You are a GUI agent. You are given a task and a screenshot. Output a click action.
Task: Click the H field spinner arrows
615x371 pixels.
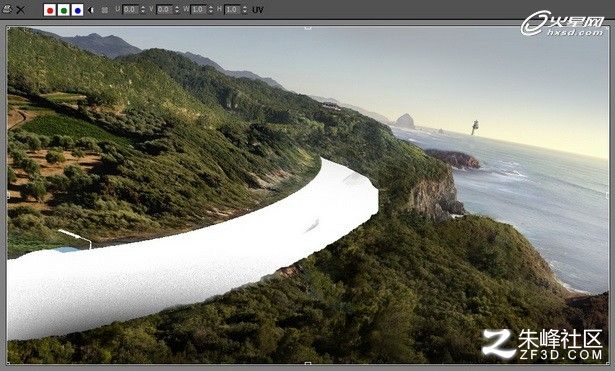(245, 10)
